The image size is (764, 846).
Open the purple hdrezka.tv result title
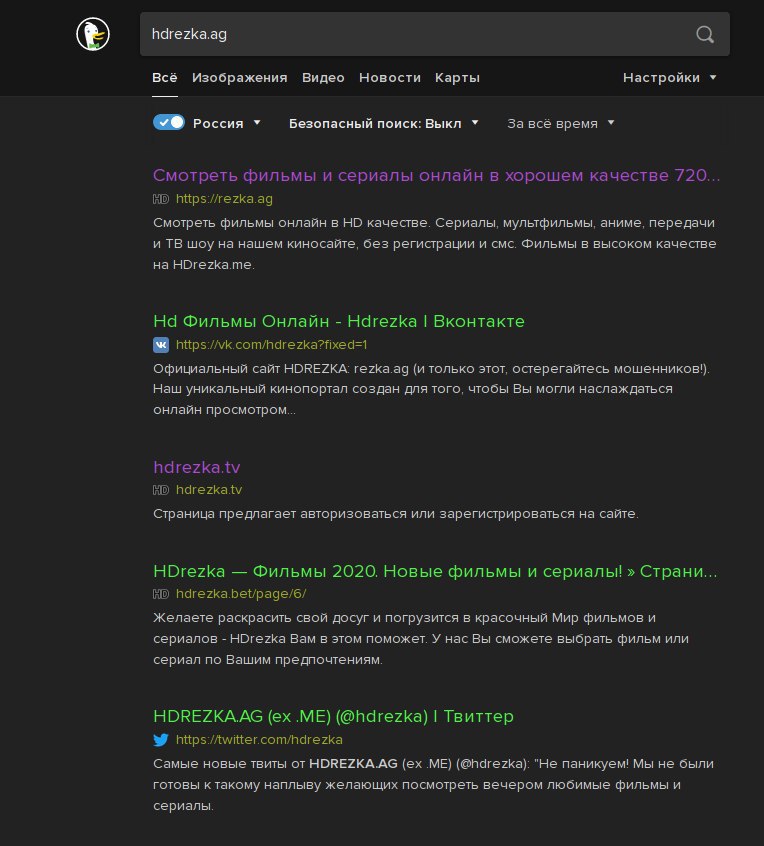point(196,467)
